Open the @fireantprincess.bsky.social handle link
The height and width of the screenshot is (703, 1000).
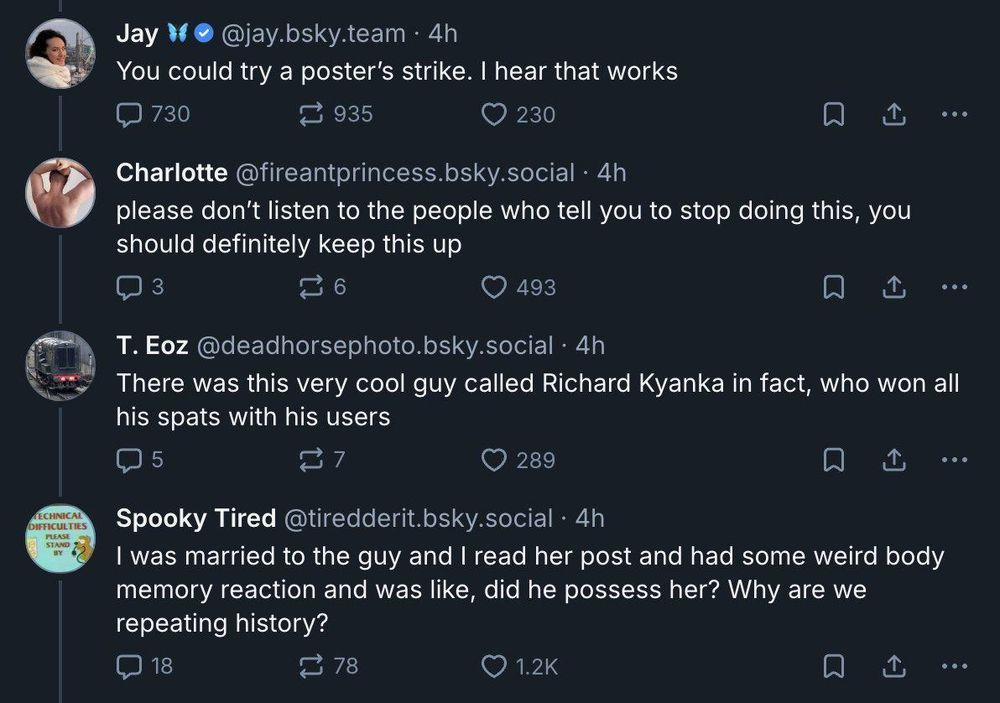tap(404, 173)
